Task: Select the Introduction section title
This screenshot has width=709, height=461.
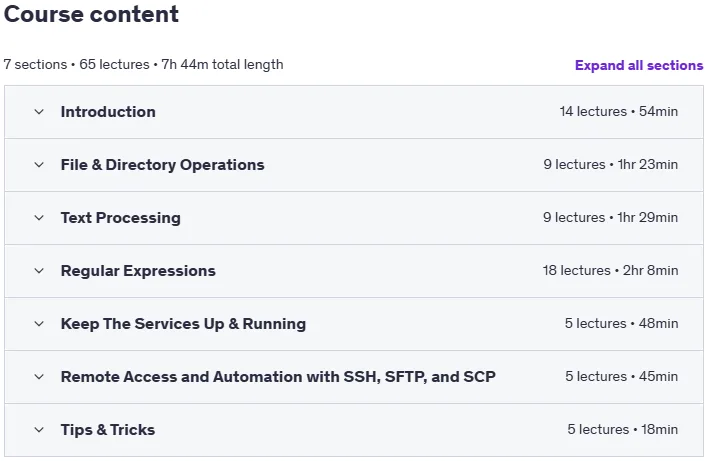Action: [x=108, y=112]
